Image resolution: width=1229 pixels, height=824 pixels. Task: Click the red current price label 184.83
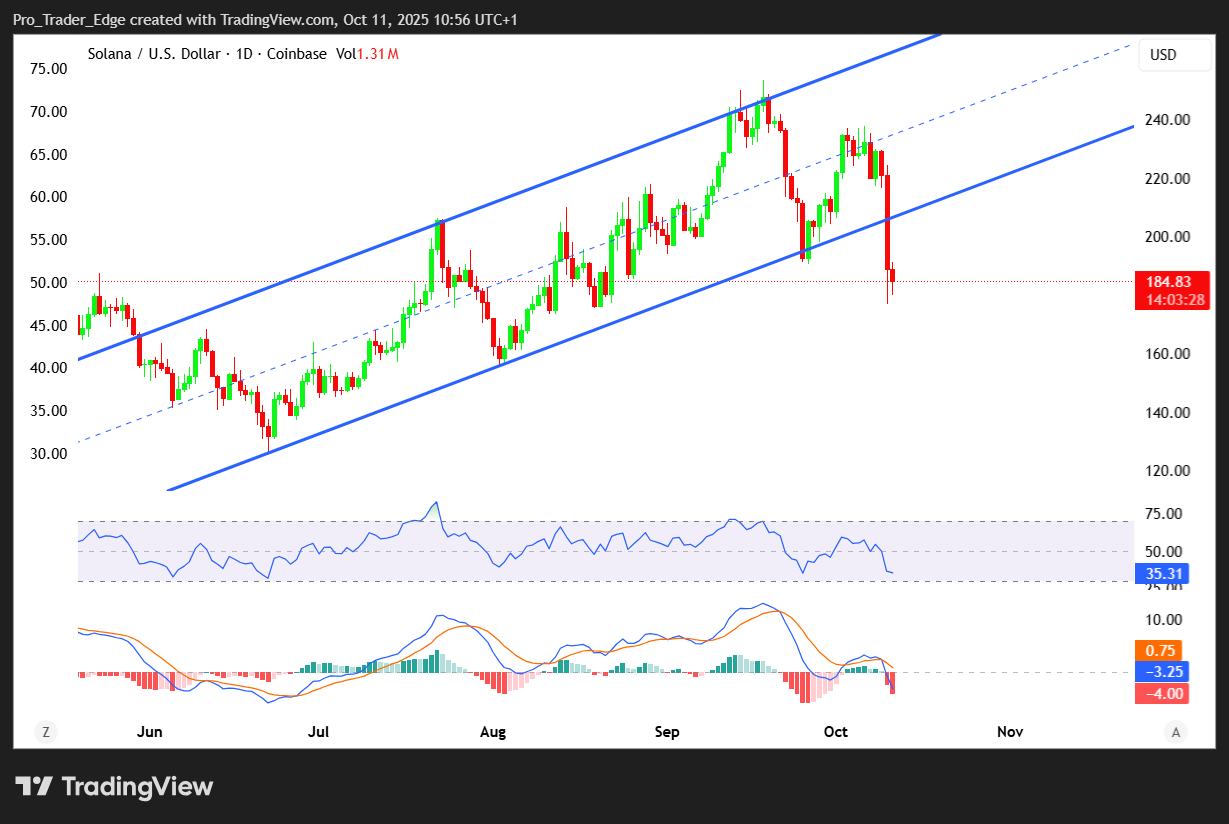click(x=1172, y=281)
